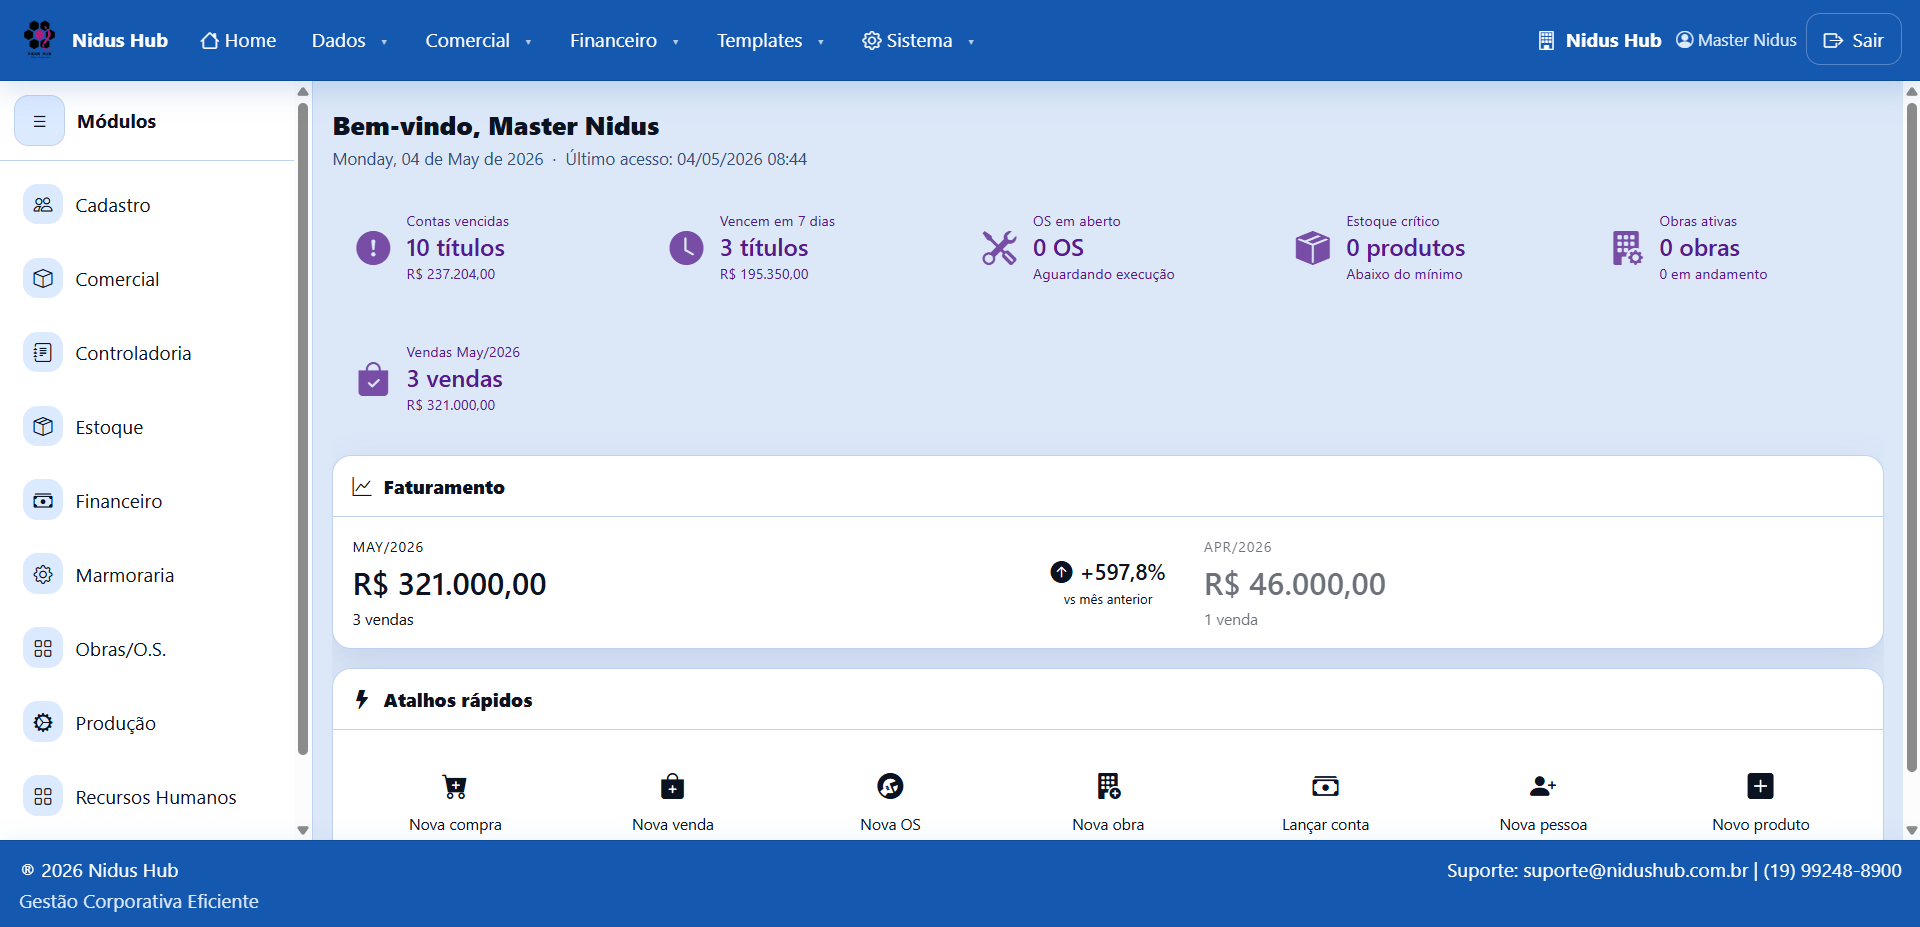Click the Sair logout button

coord(1853,40)
